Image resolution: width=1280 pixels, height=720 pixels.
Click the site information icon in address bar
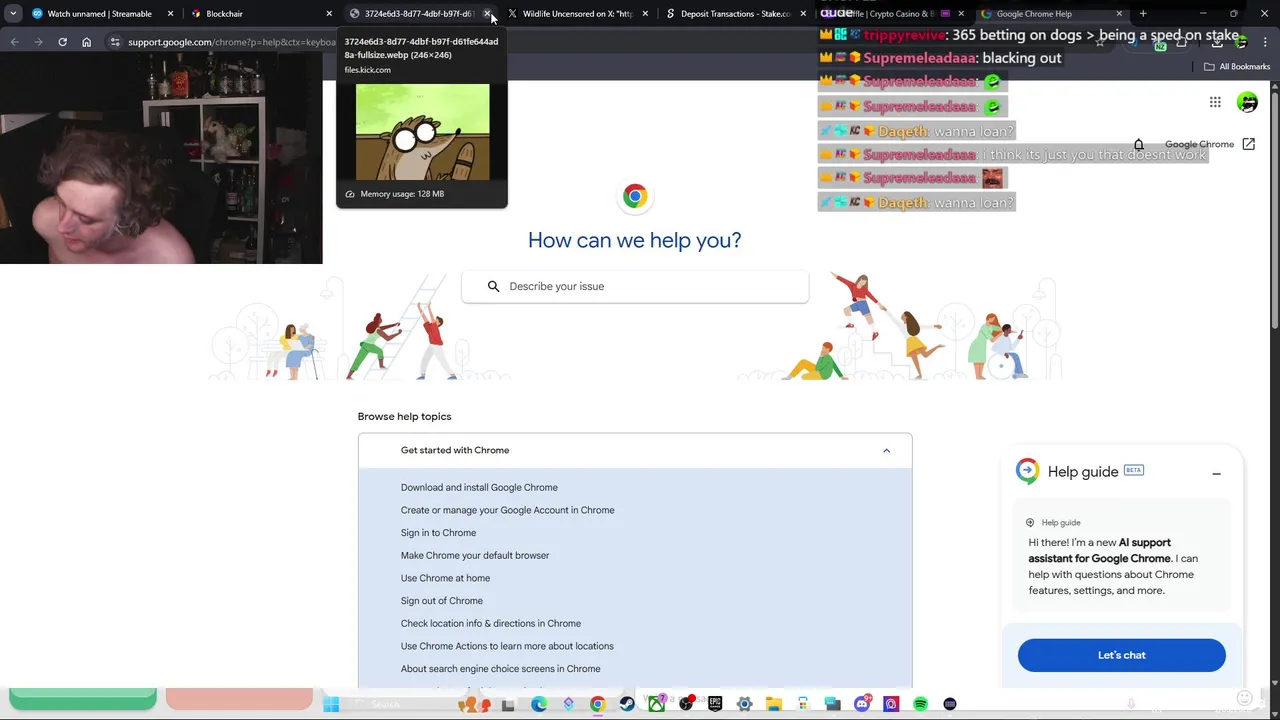tap(115, 42)
